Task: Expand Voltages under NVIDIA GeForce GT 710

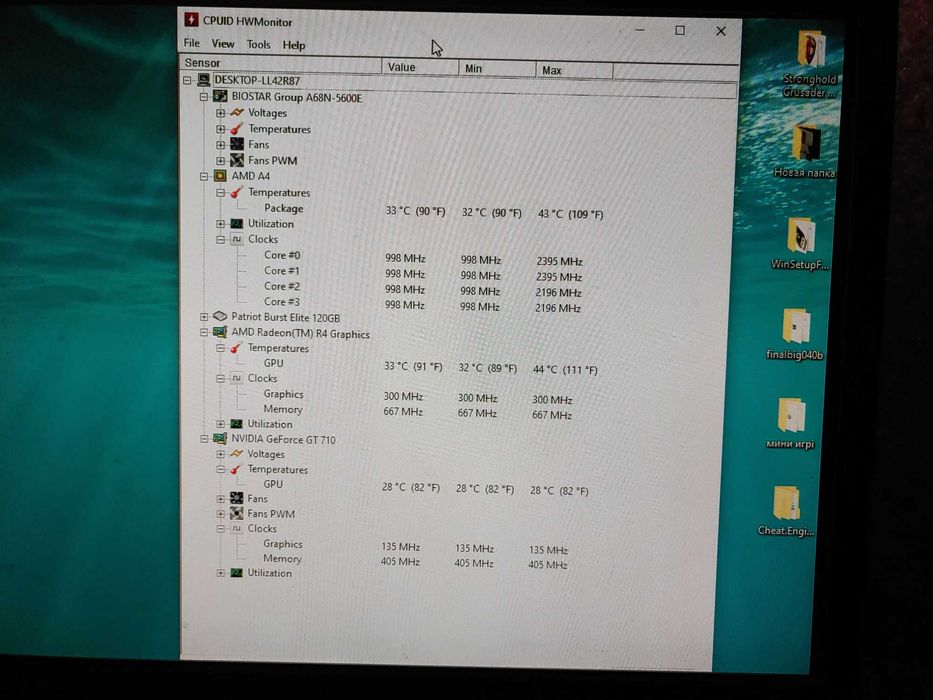Action: [x=221, y=454]
